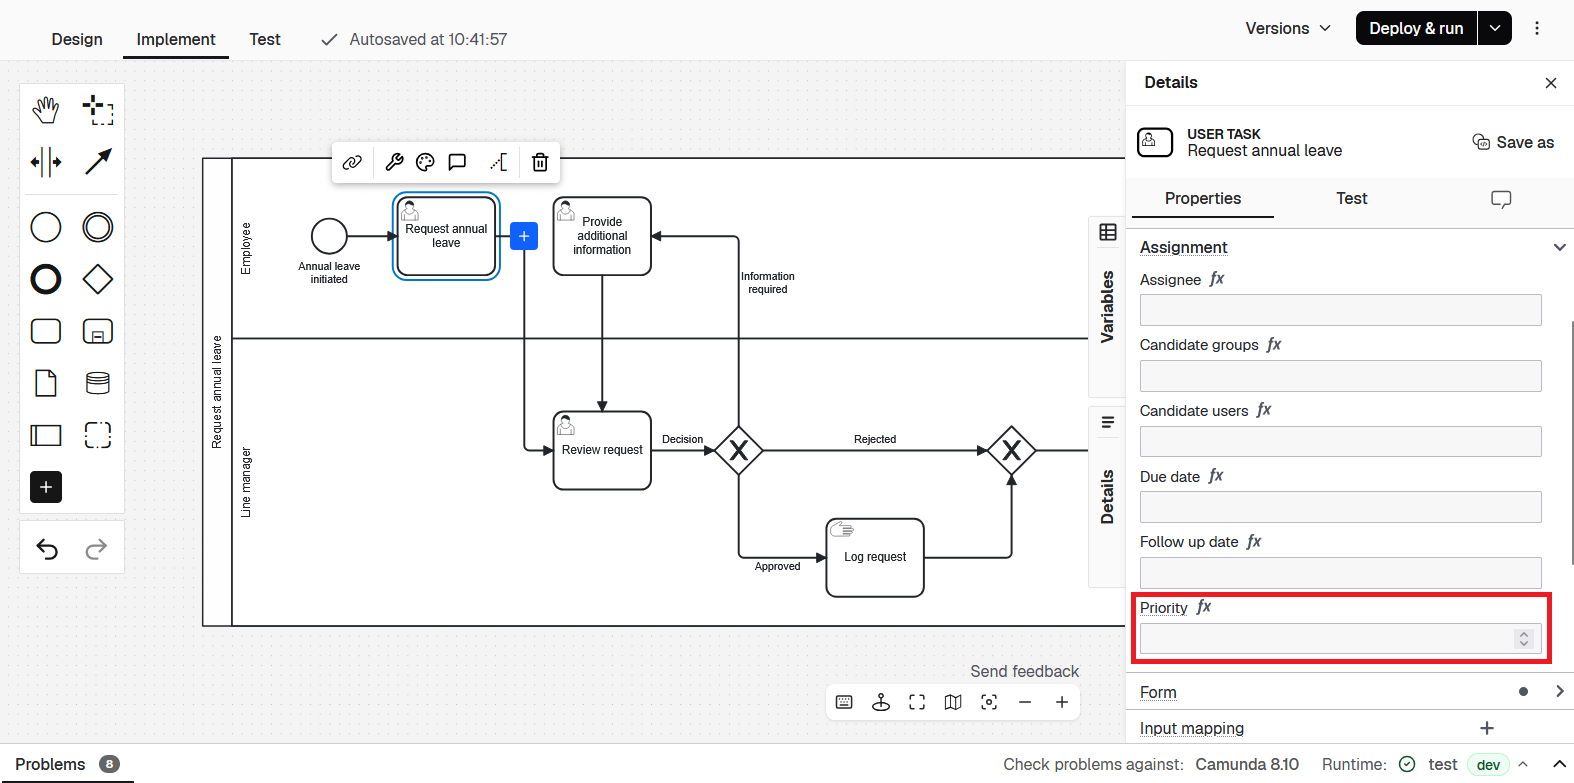Pick the expanded subprocess in palette
Viewport: 1574px width, 783px height.
click(98, 331)
